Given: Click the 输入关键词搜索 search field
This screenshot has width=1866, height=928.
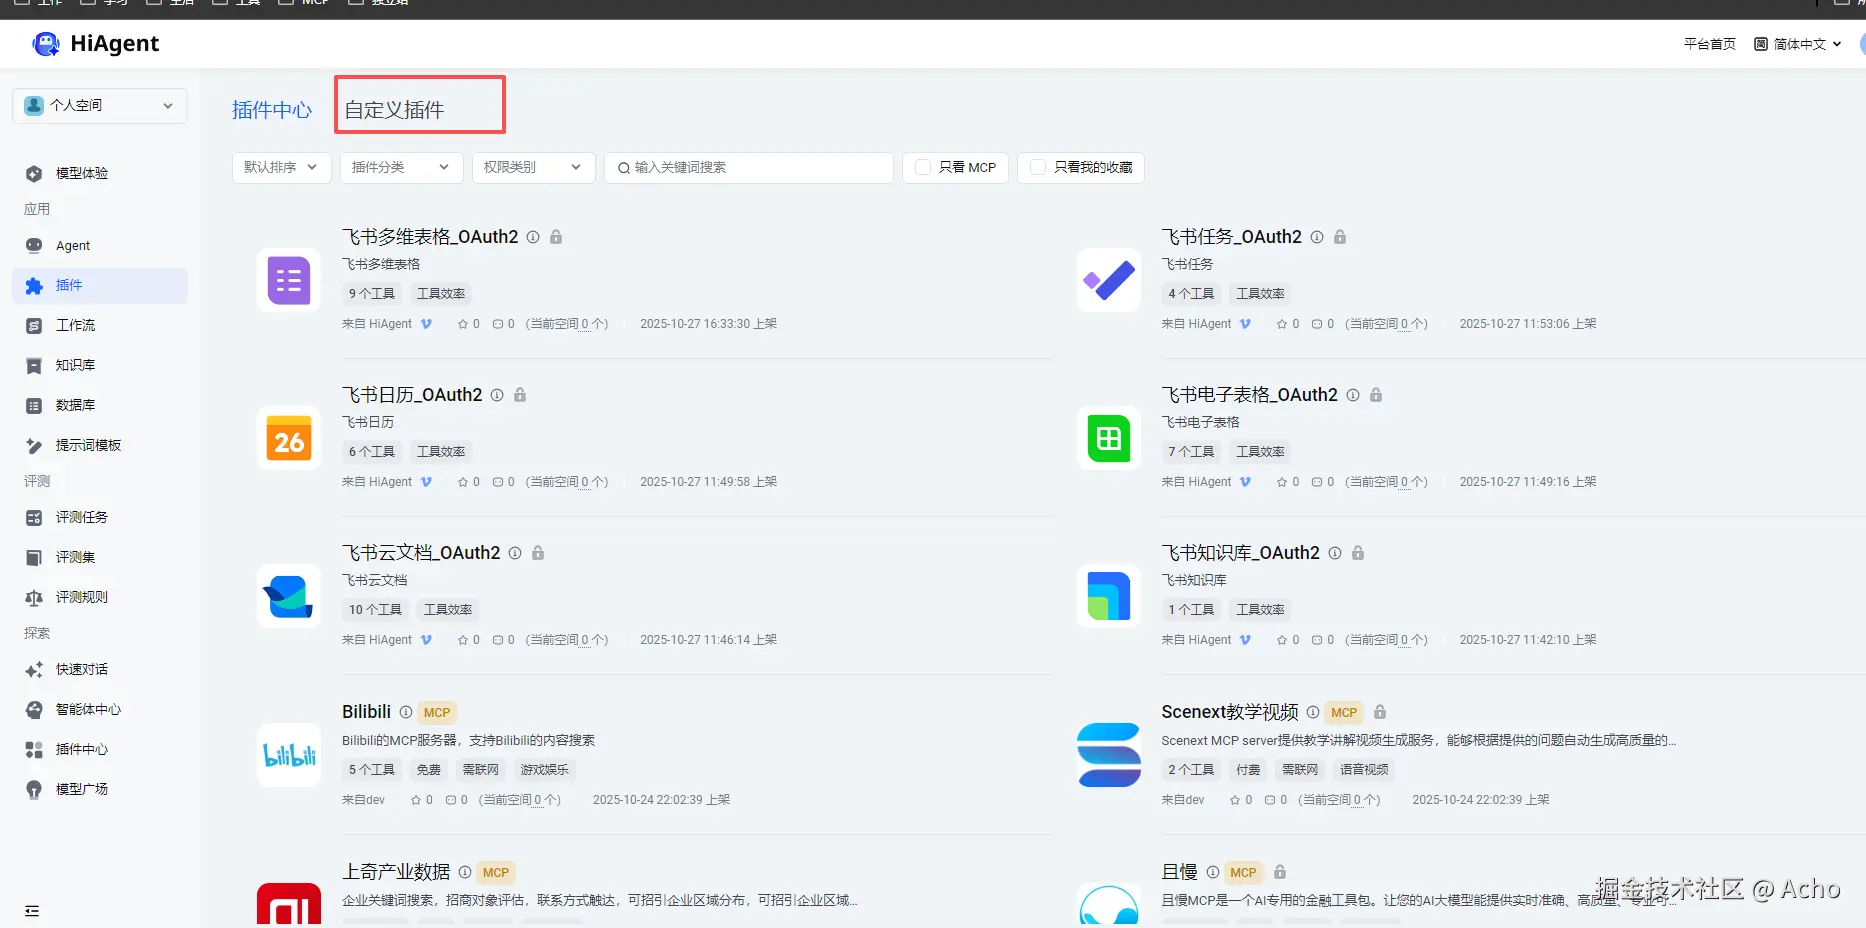Looking at the screenshot, I should click(x=749, y=167).
